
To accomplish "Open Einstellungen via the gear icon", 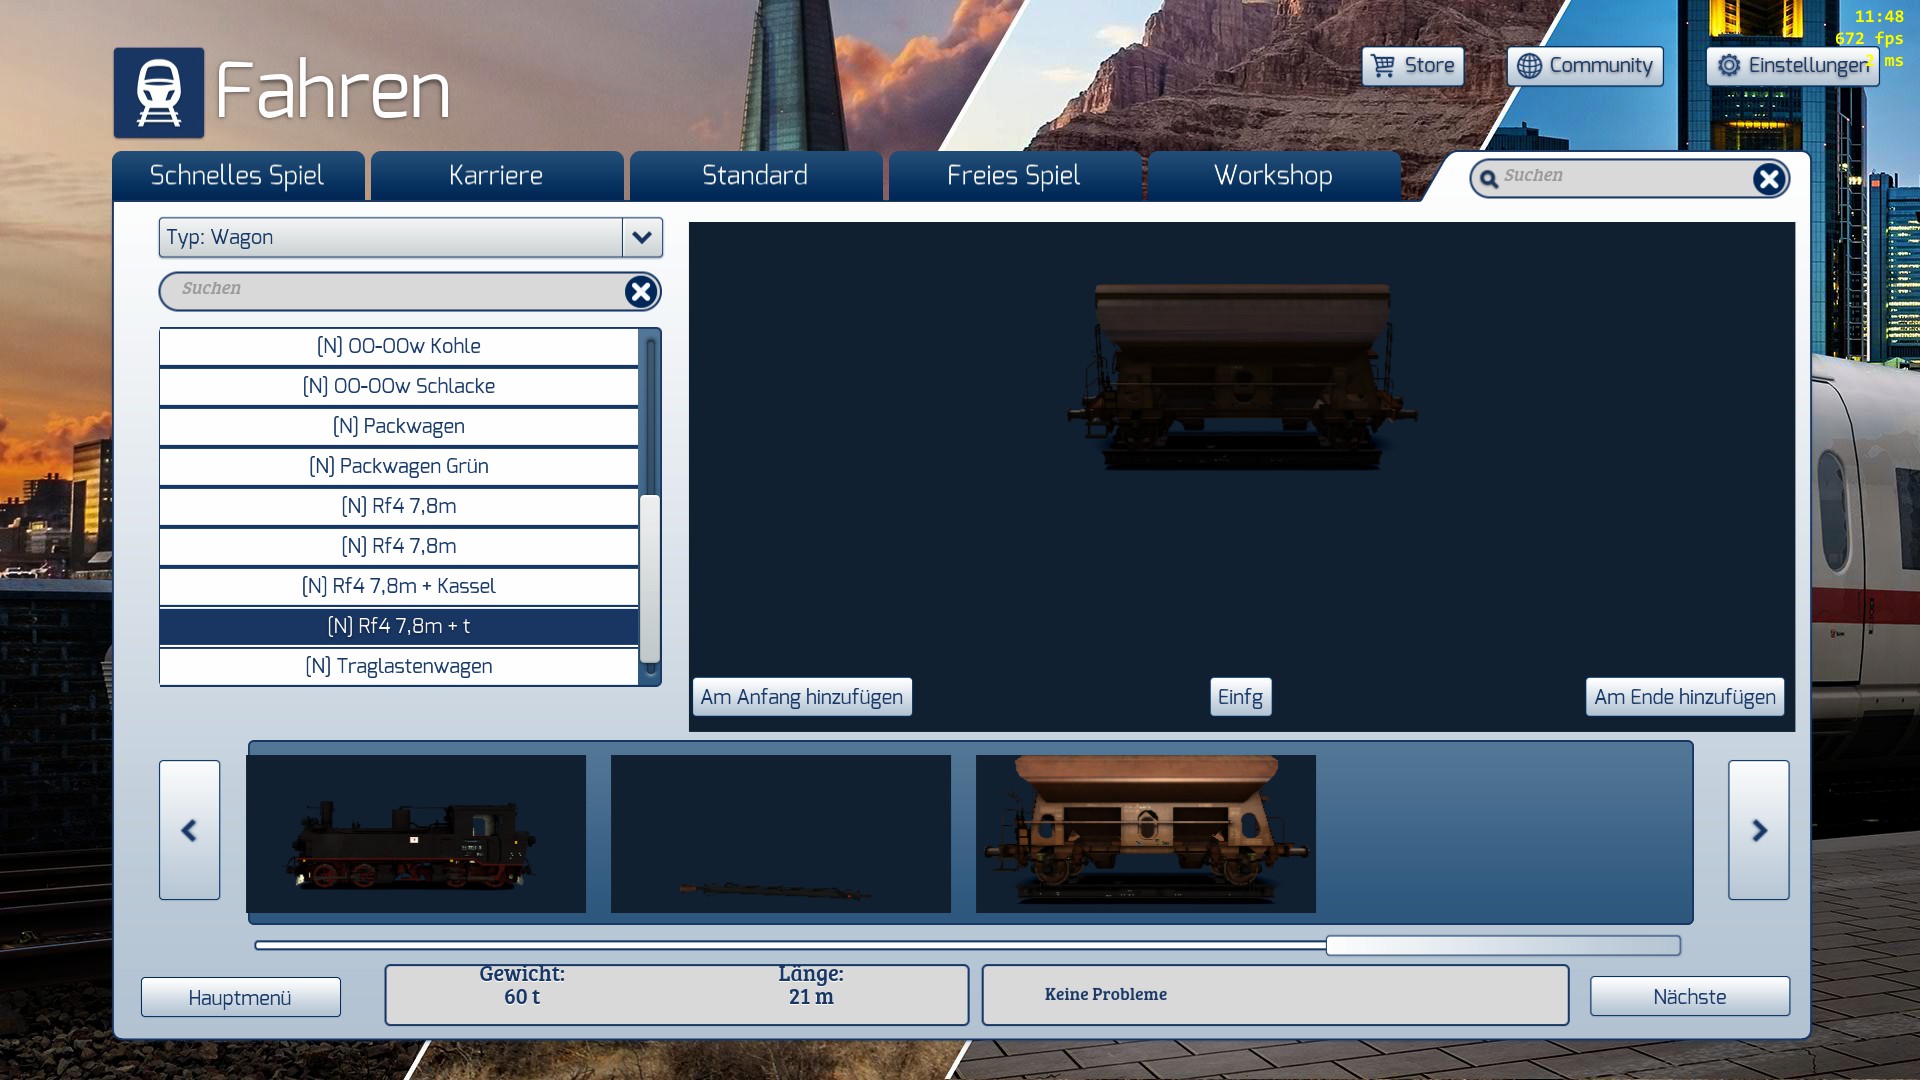I will click(x=1729, y=66).
